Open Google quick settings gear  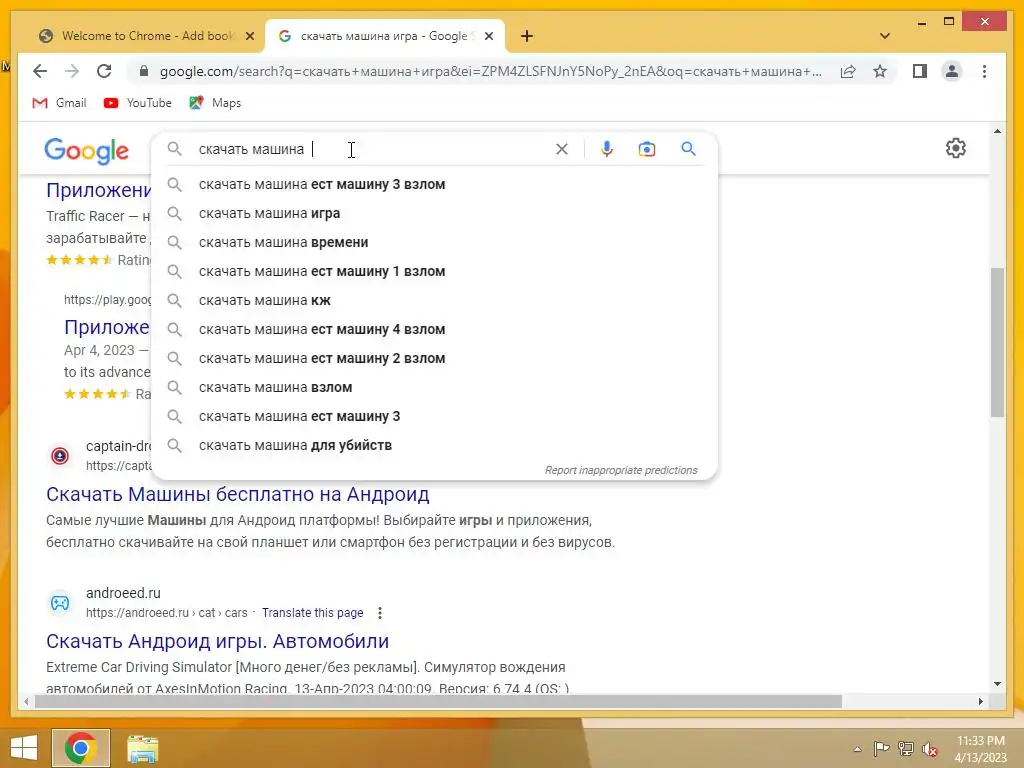955,148
